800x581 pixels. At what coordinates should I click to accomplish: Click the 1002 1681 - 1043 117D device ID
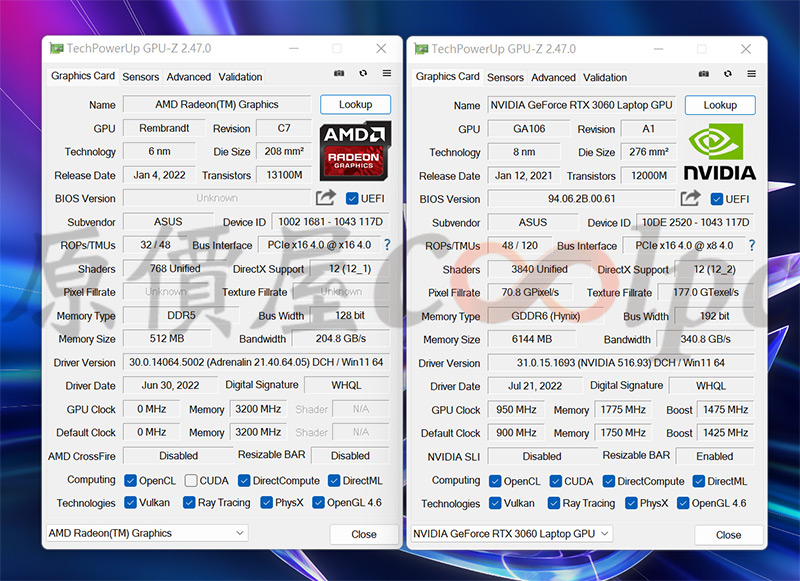click(x=331, y=222)
